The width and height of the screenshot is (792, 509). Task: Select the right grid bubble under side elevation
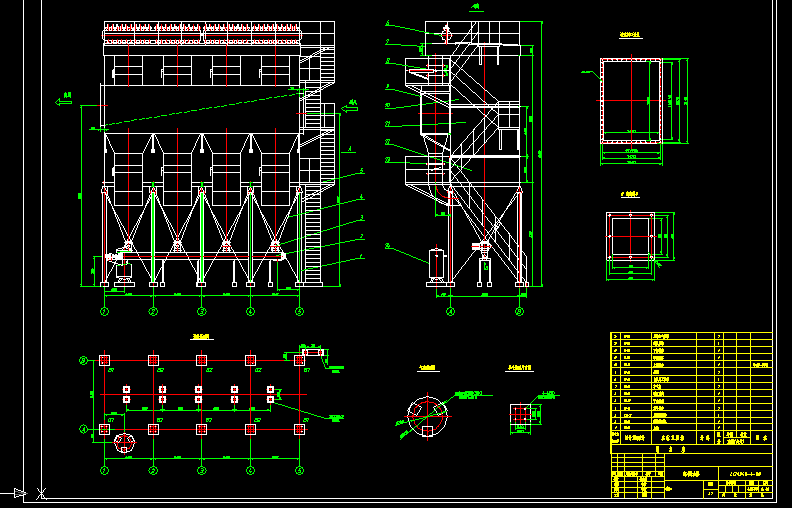click(519, 312)
